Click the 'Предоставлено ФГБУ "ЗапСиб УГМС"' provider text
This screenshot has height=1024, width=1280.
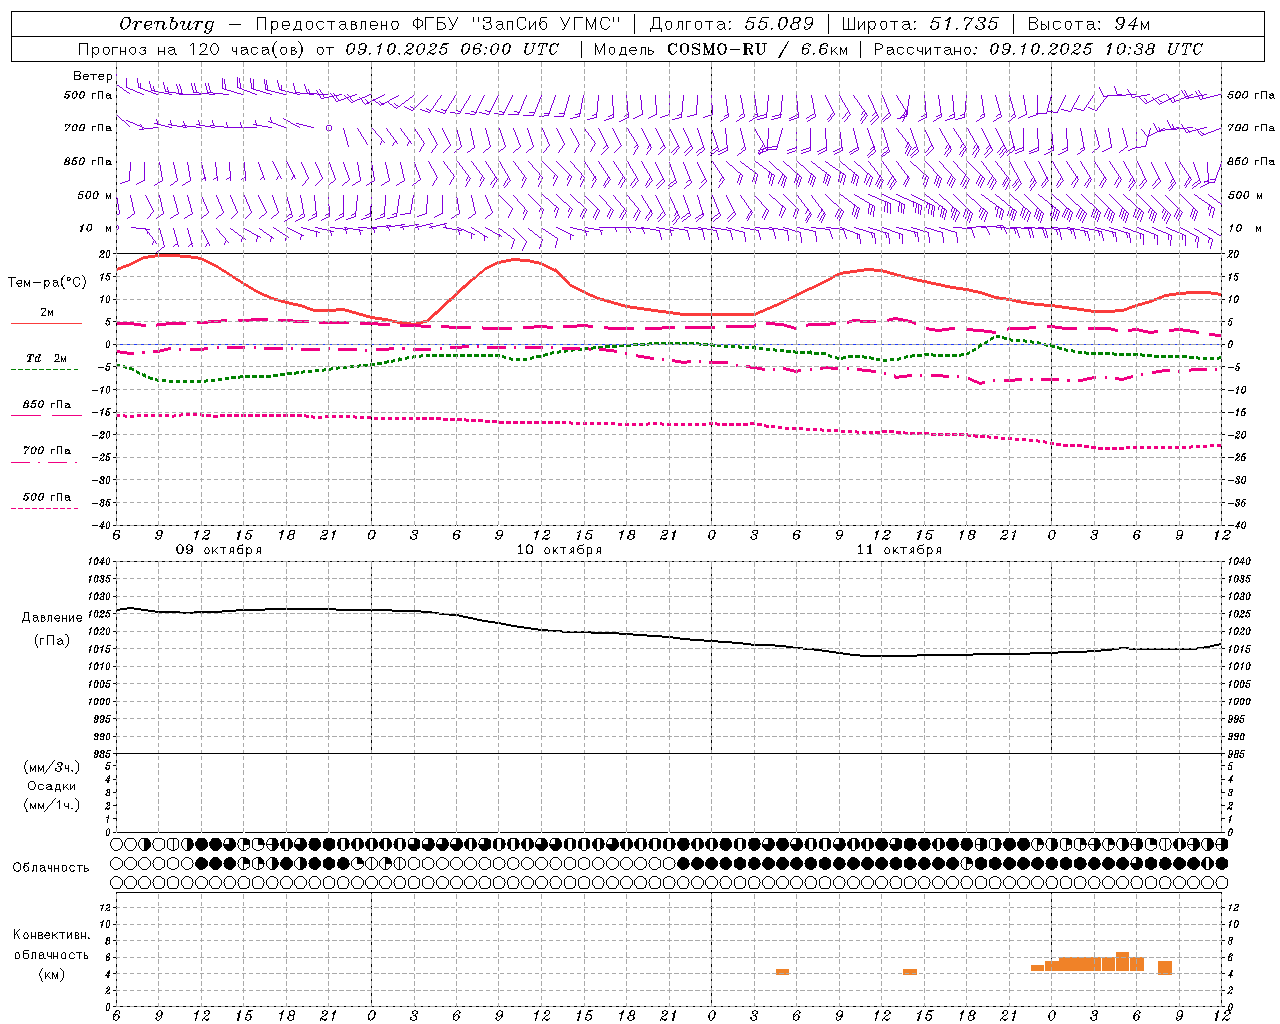[x=438, y=24]
